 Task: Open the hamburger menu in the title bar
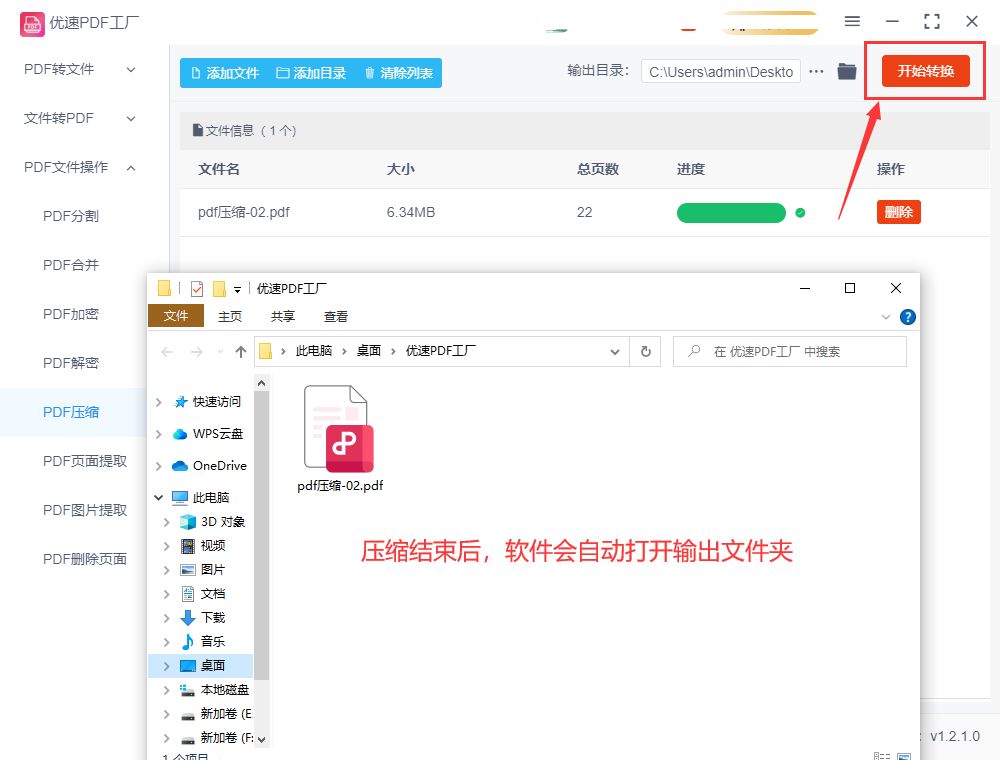852,21
